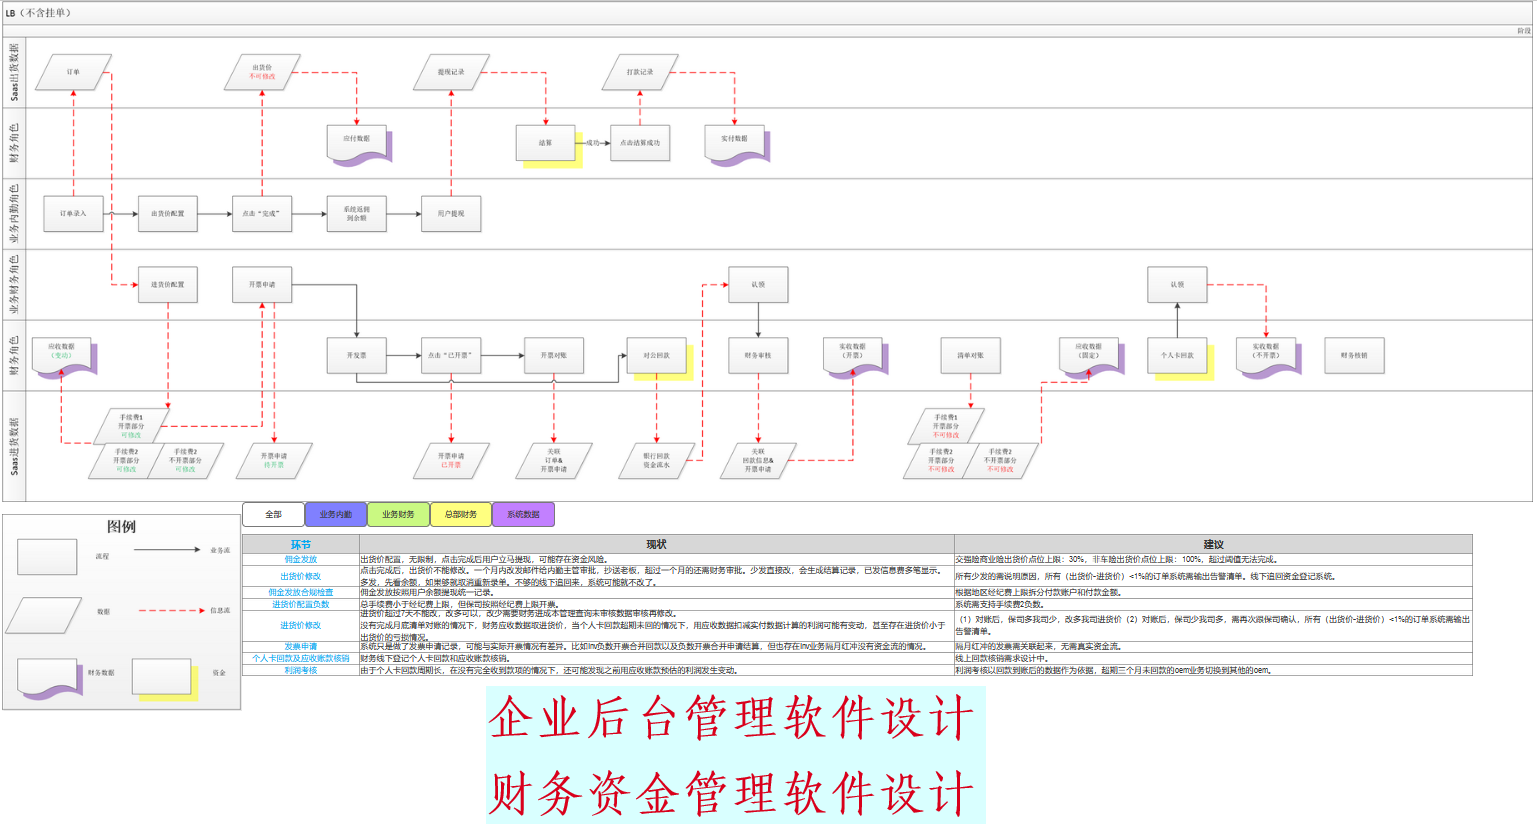Click the 出货价修改 table link
Screen dimensions: 1537x834
tap(300, 576)
